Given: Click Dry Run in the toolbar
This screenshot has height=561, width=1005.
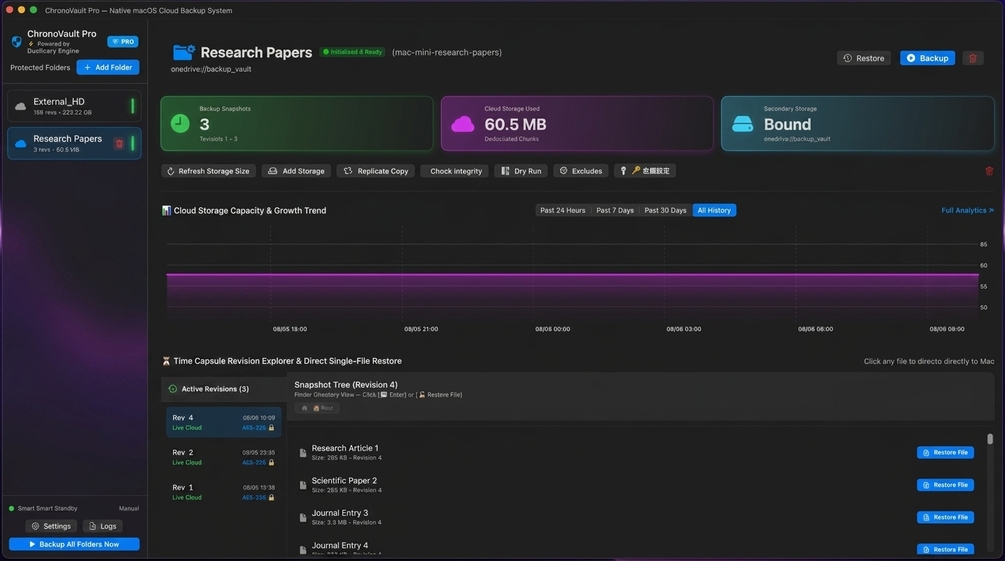Looking at the screenshot, I should (x=521, y=171).
